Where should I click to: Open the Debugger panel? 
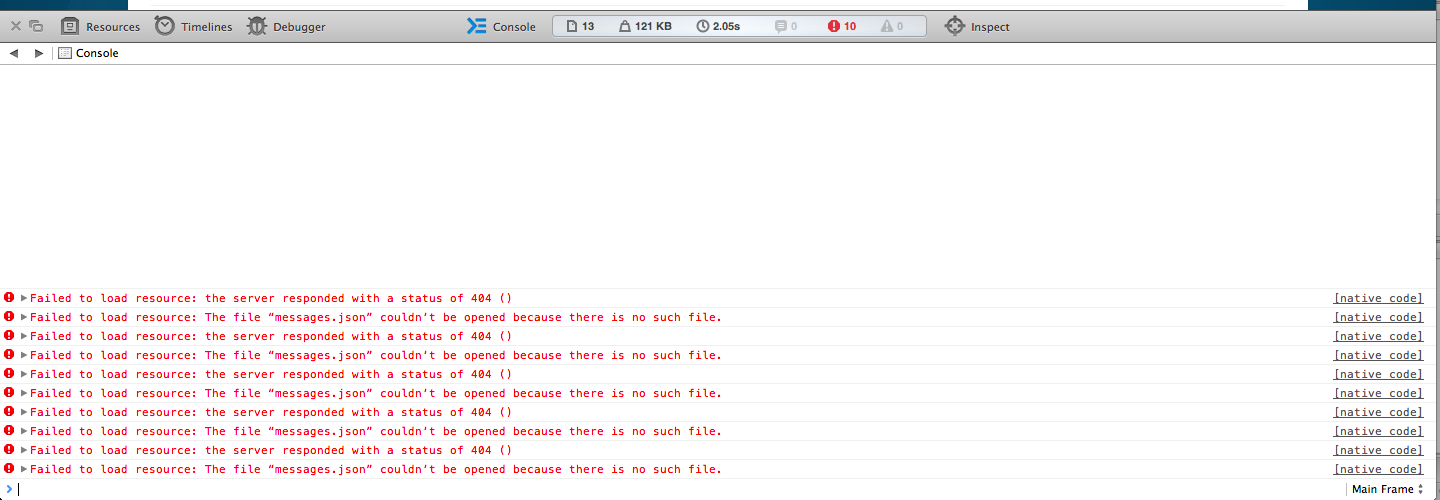pyautogui.click(x=286, y=27)
